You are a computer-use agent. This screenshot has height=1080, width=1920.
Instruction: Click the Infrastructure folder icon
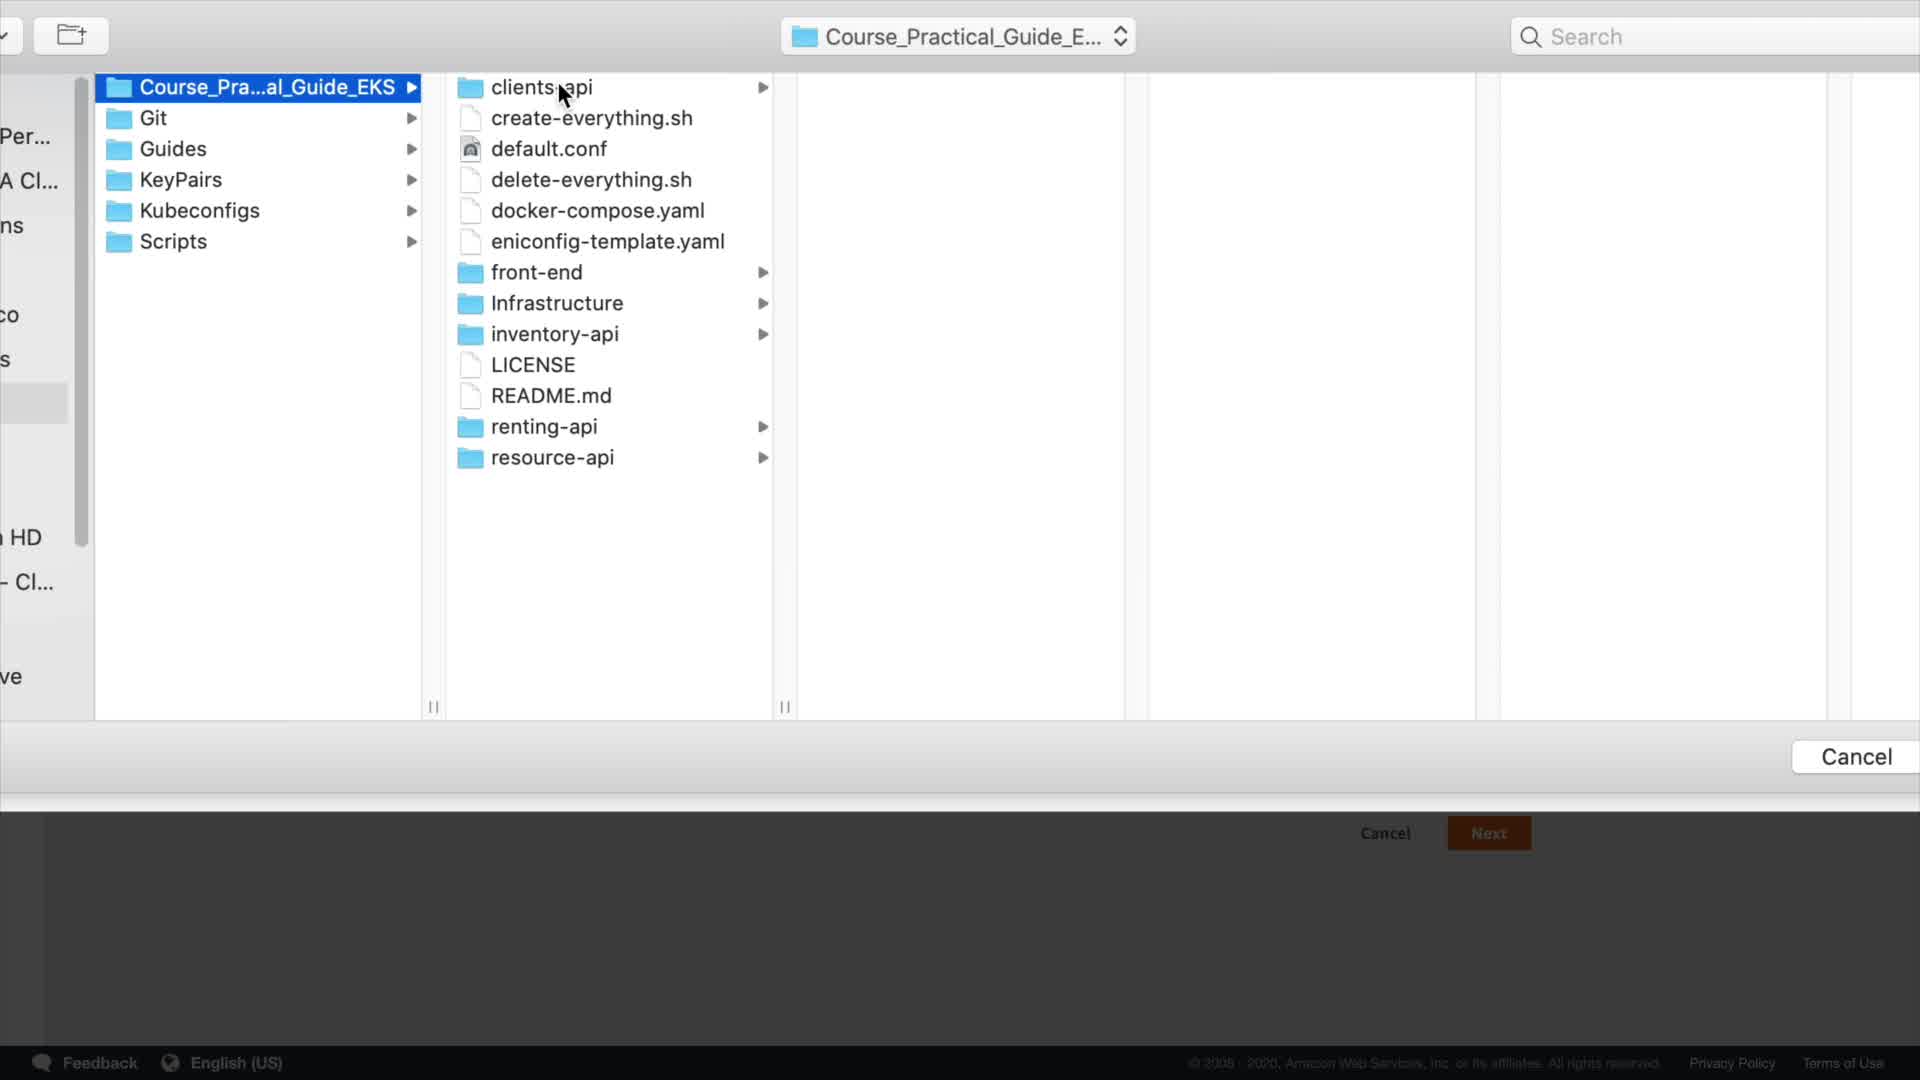pos(470,303)
